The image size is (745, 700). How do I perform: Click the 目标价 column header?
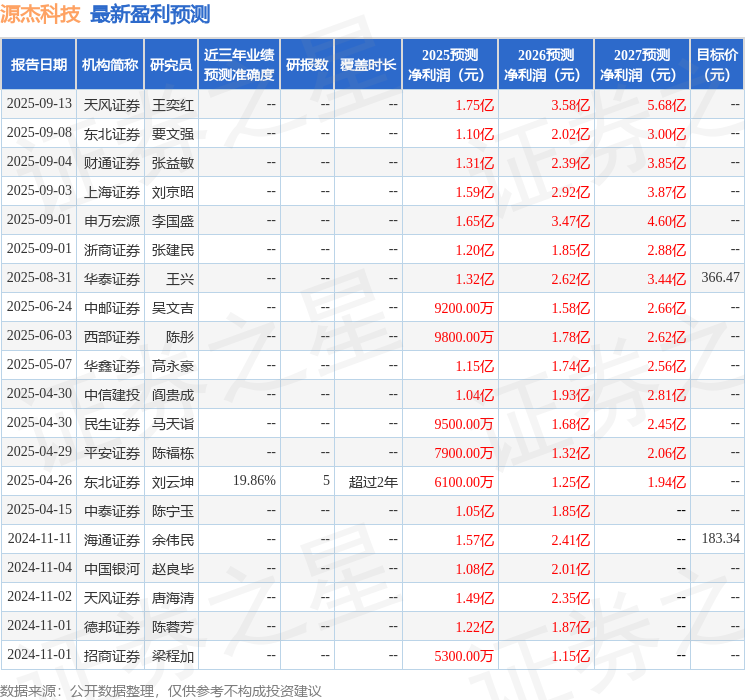pyautogui.click(x=716, y=65)
